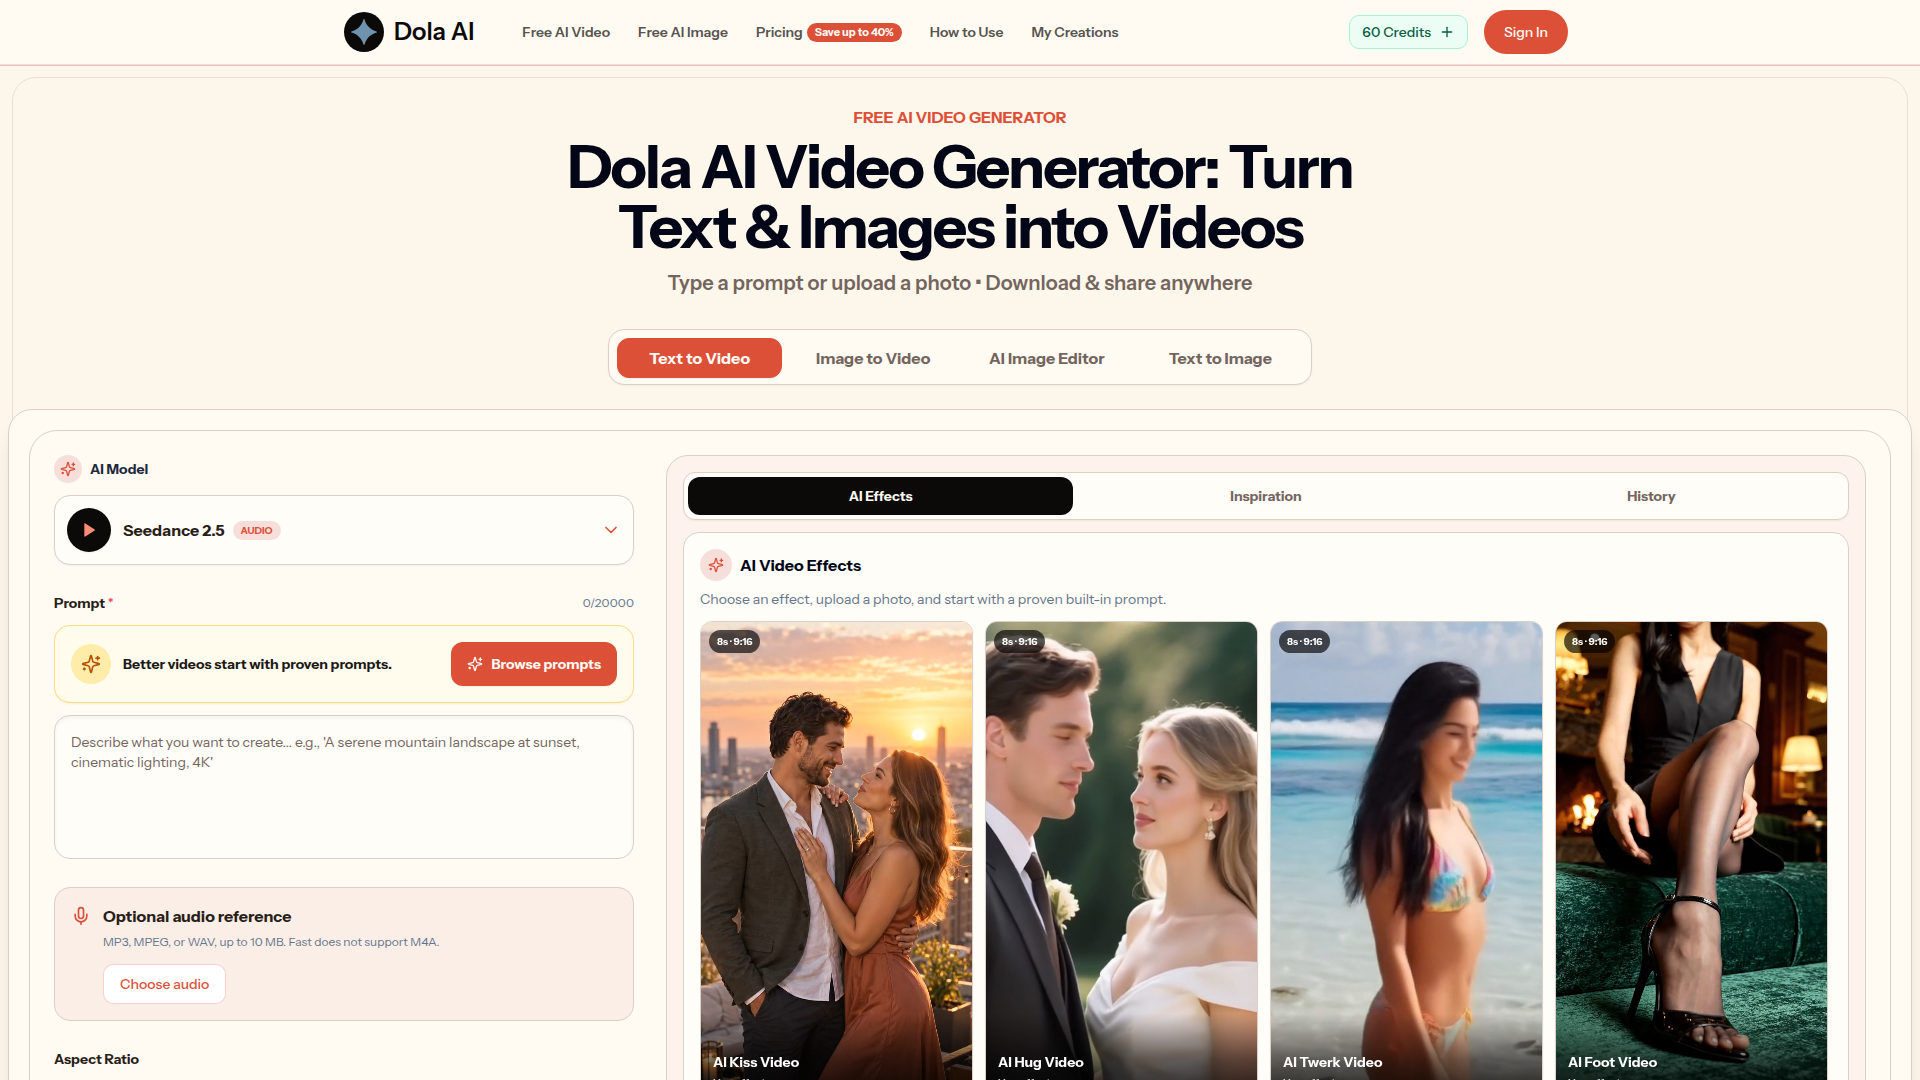Click the 60 Credits button
The height and width of the screenshot is (1080, 1920).
[x=1408, y=32]
